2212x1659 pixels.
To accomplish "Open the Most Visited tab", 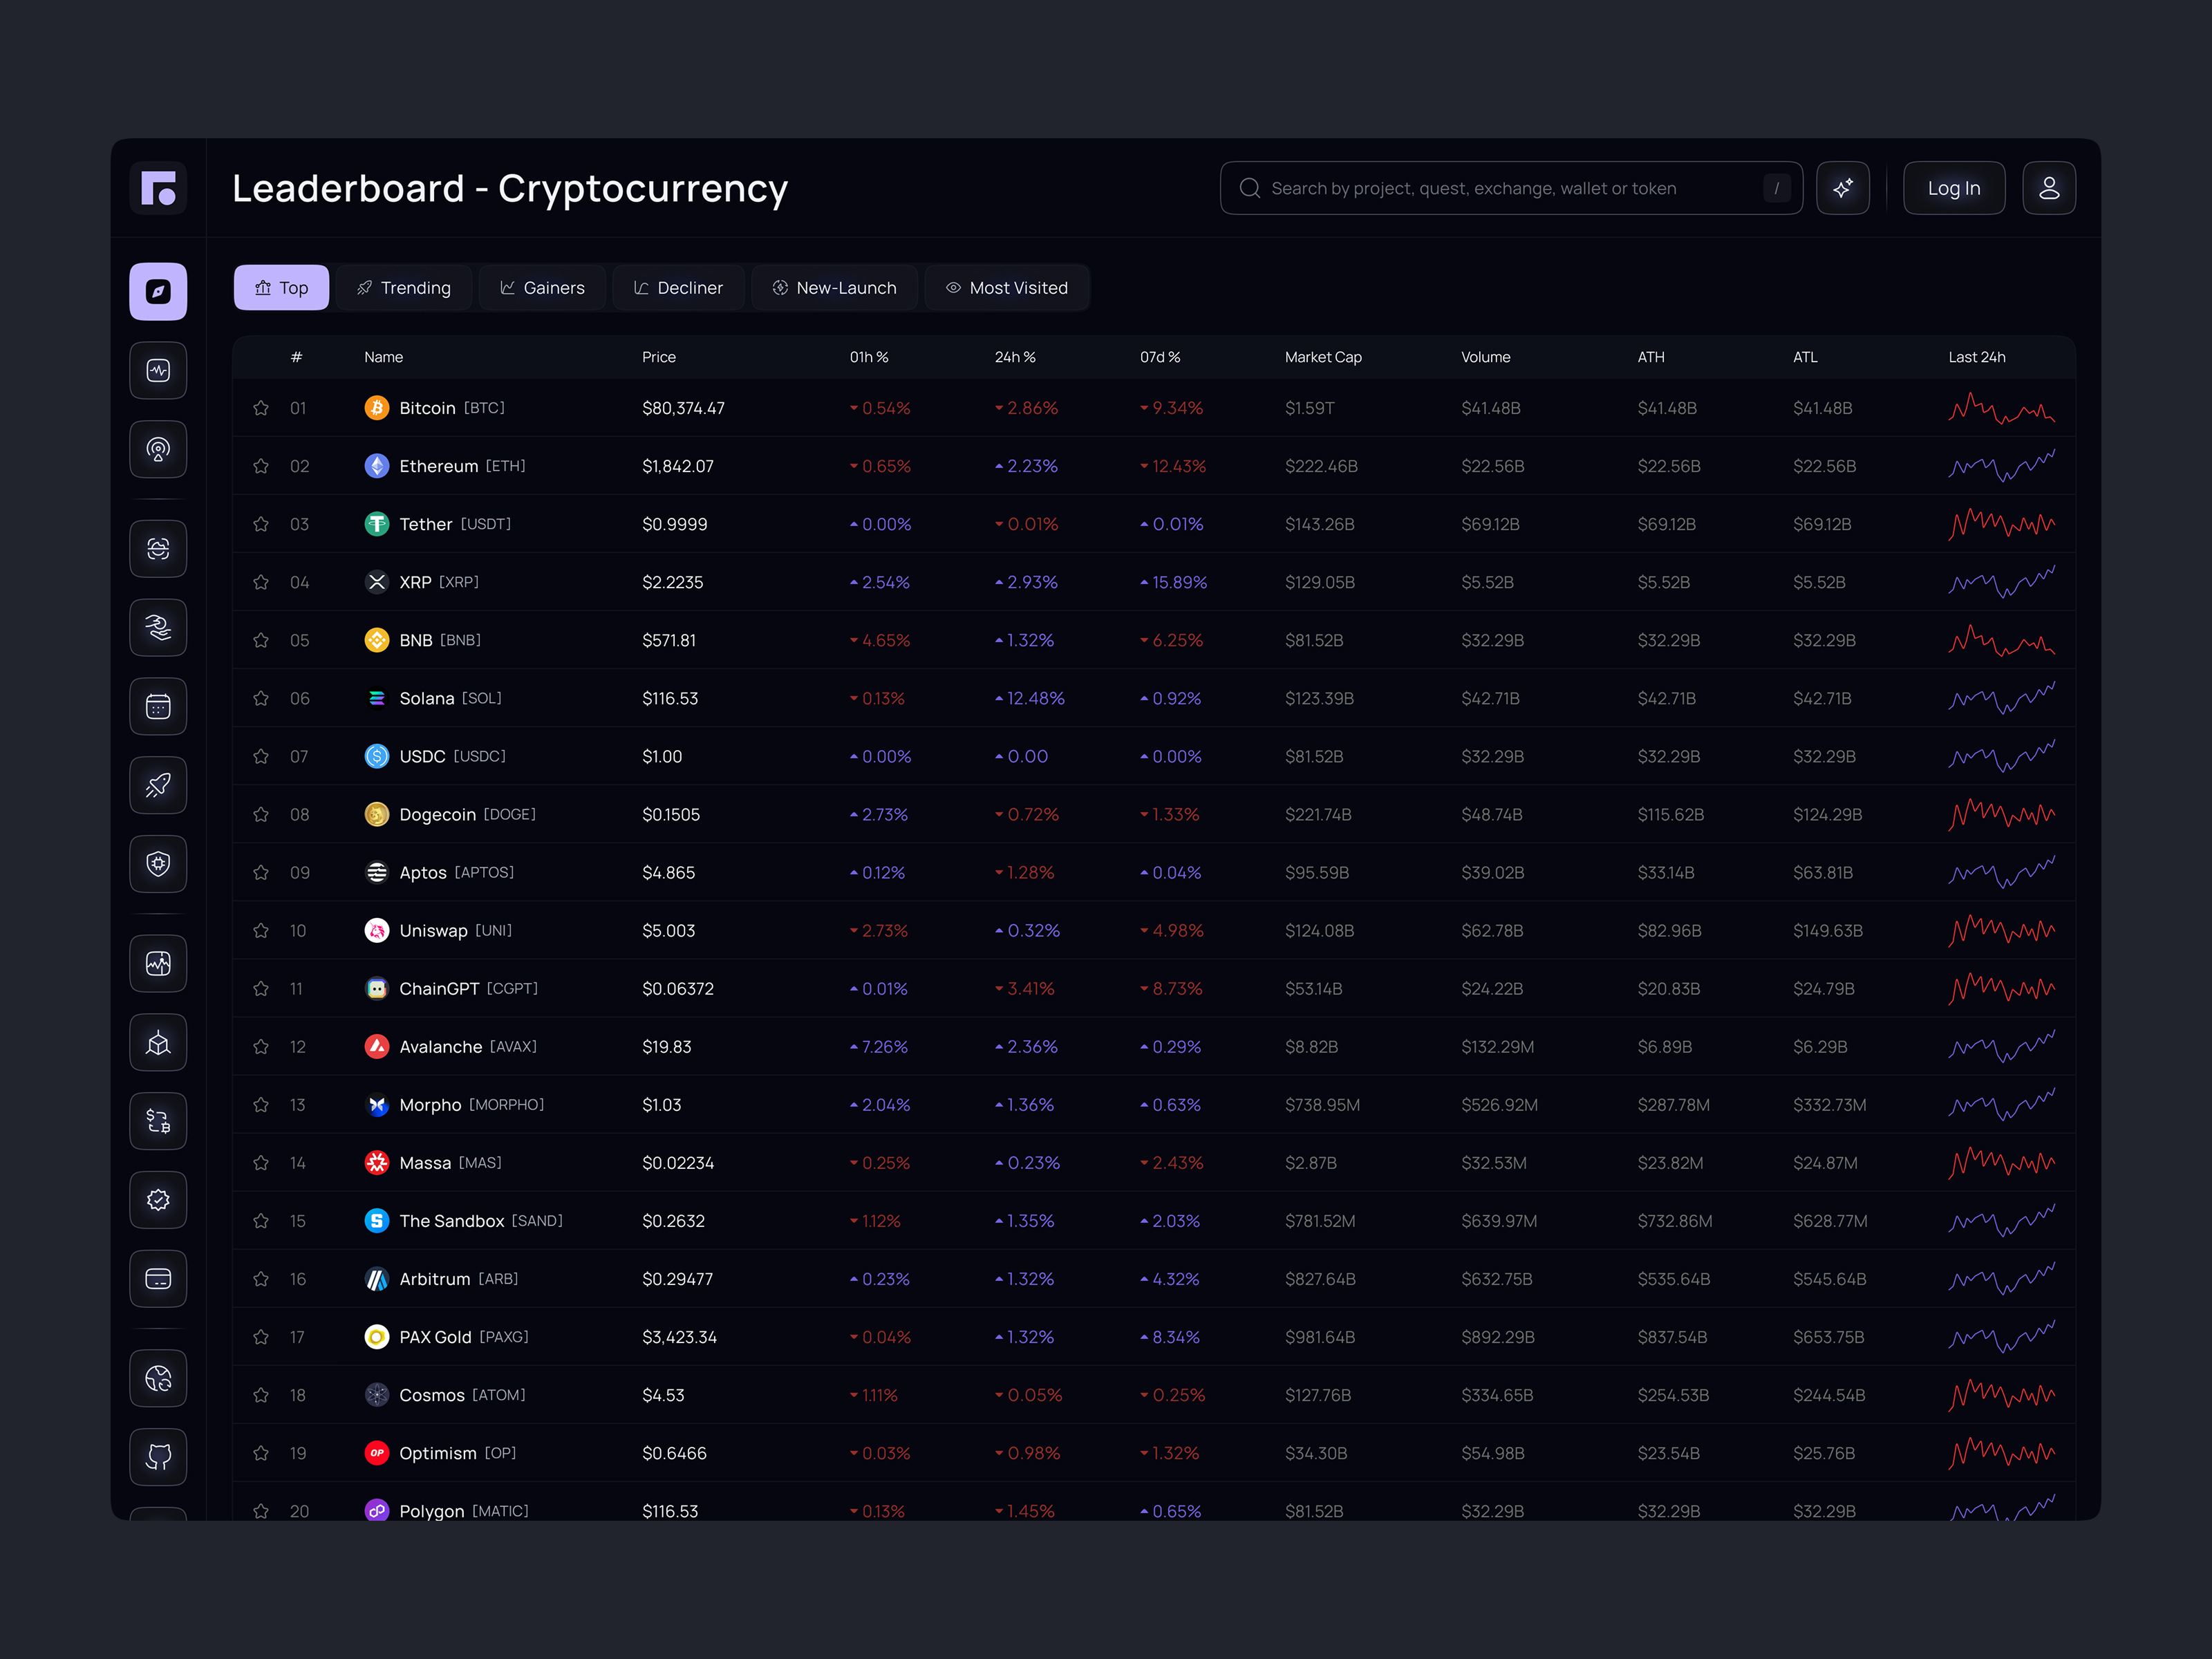I will (x=1007, y=288).
